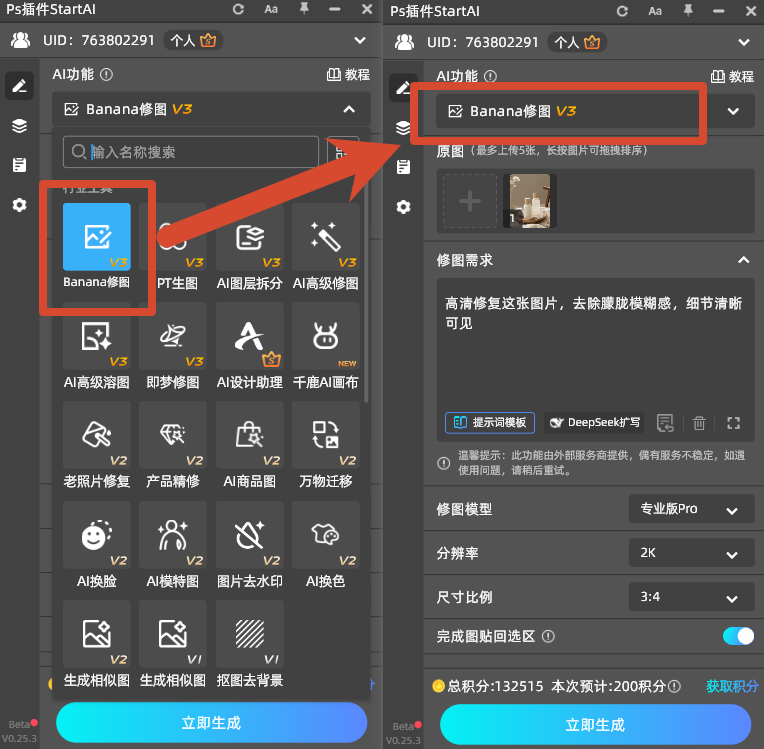Toggle the 完成图贴回选区 switch

(738, 636)
